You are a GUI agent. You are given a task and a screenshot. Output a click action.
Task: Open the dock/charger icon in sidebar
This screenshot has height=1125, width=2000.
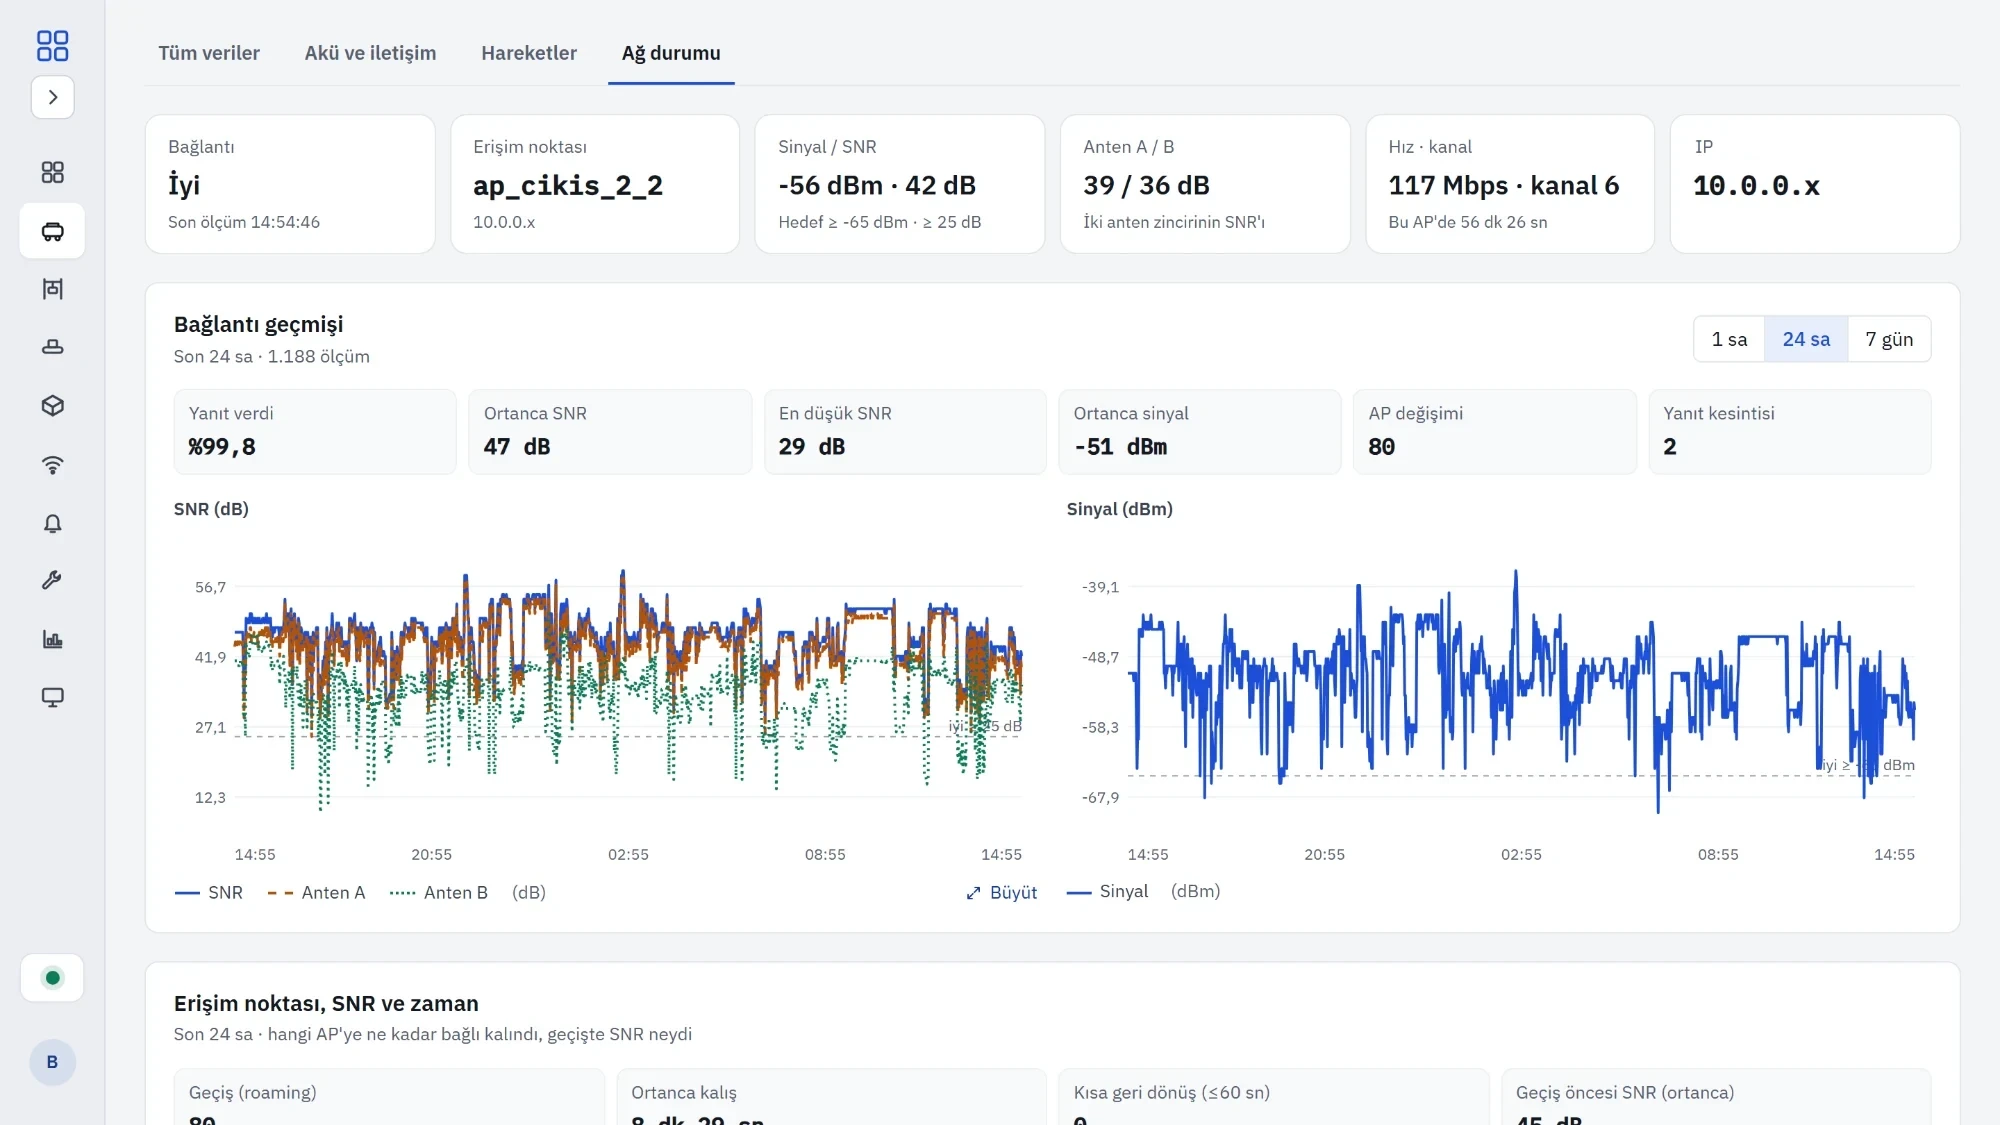(x=53, y=347)
